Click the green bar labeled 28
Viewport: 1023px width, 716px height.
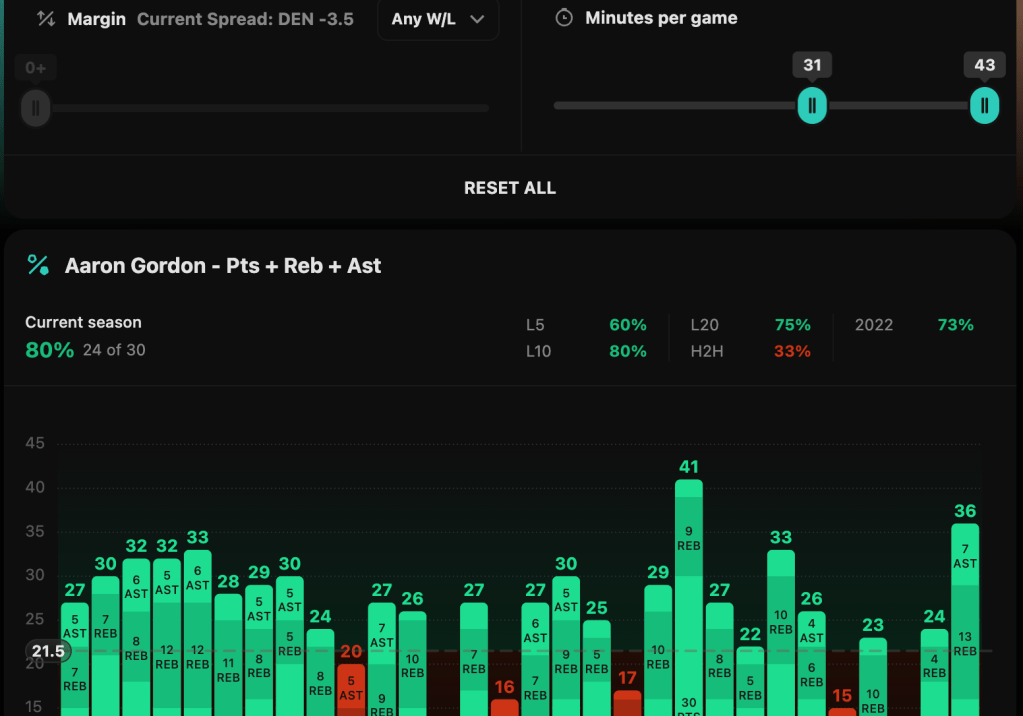(x=228, y=650)
